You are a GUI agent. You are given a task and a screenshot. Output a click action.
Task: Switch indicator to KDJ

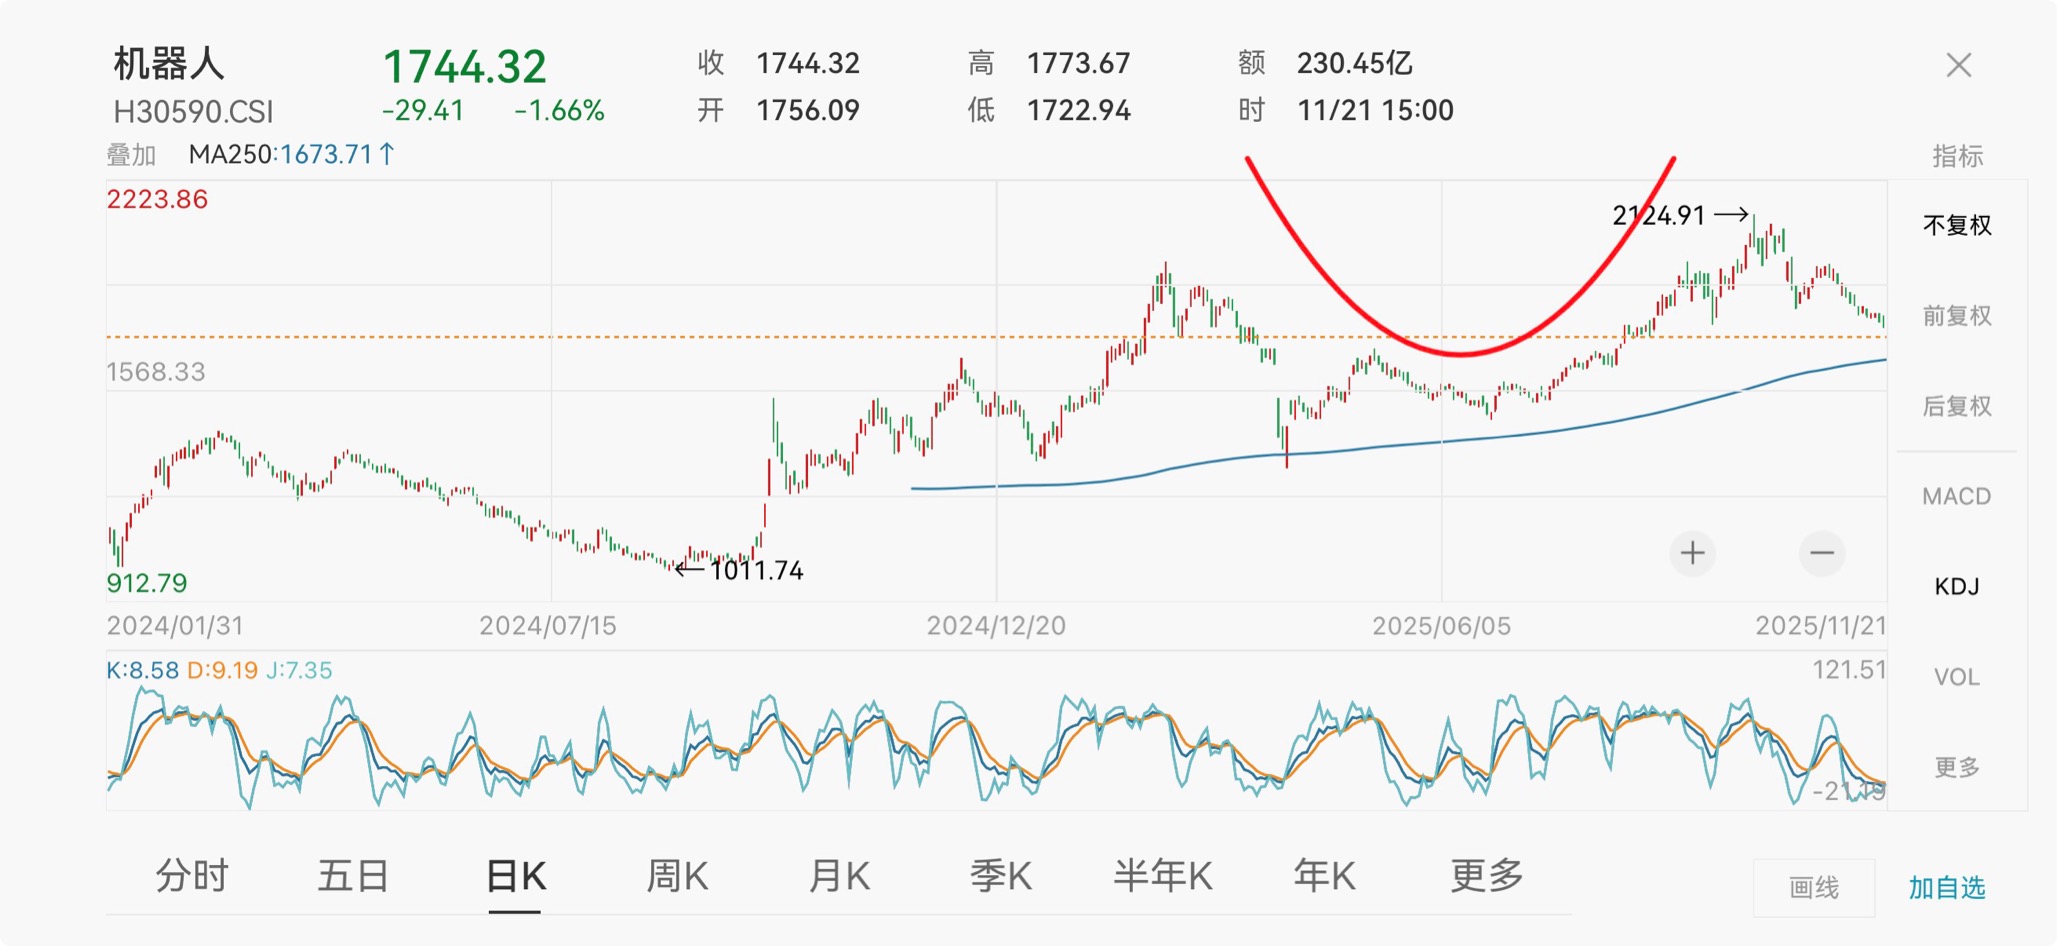click(1957, 586)
